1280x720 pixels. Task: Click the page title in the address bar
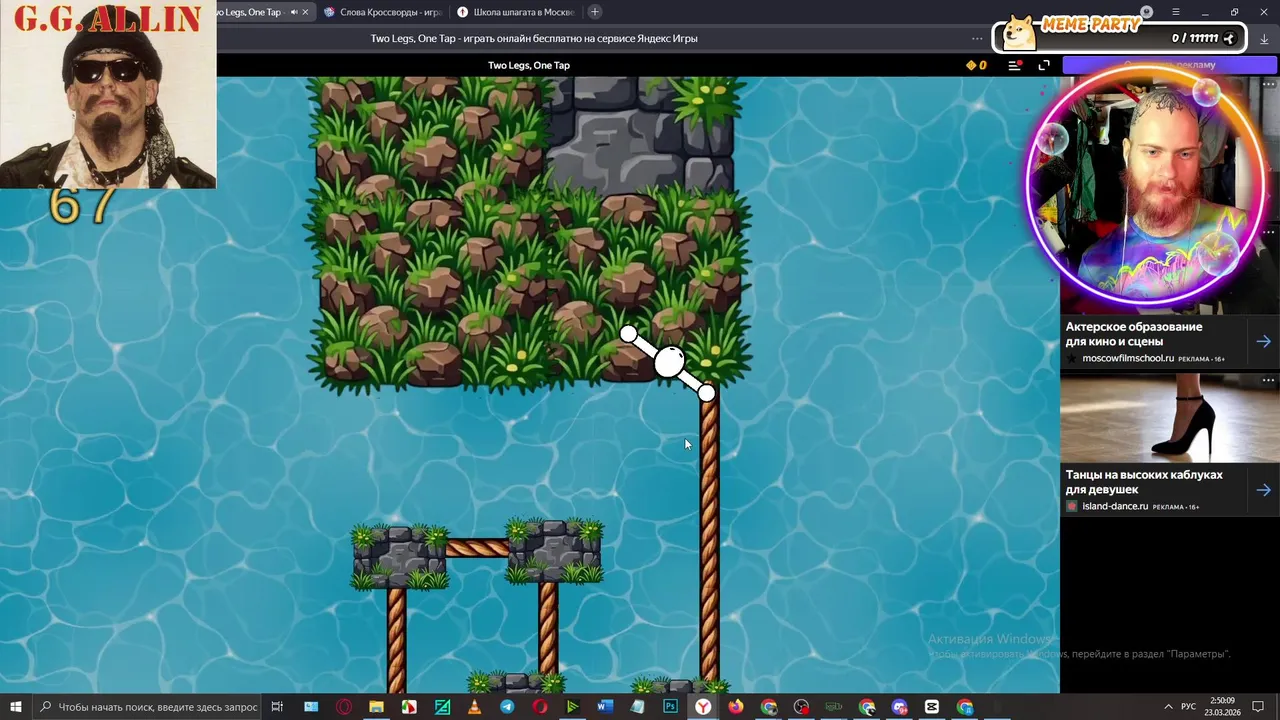click(x=534, y=38)
